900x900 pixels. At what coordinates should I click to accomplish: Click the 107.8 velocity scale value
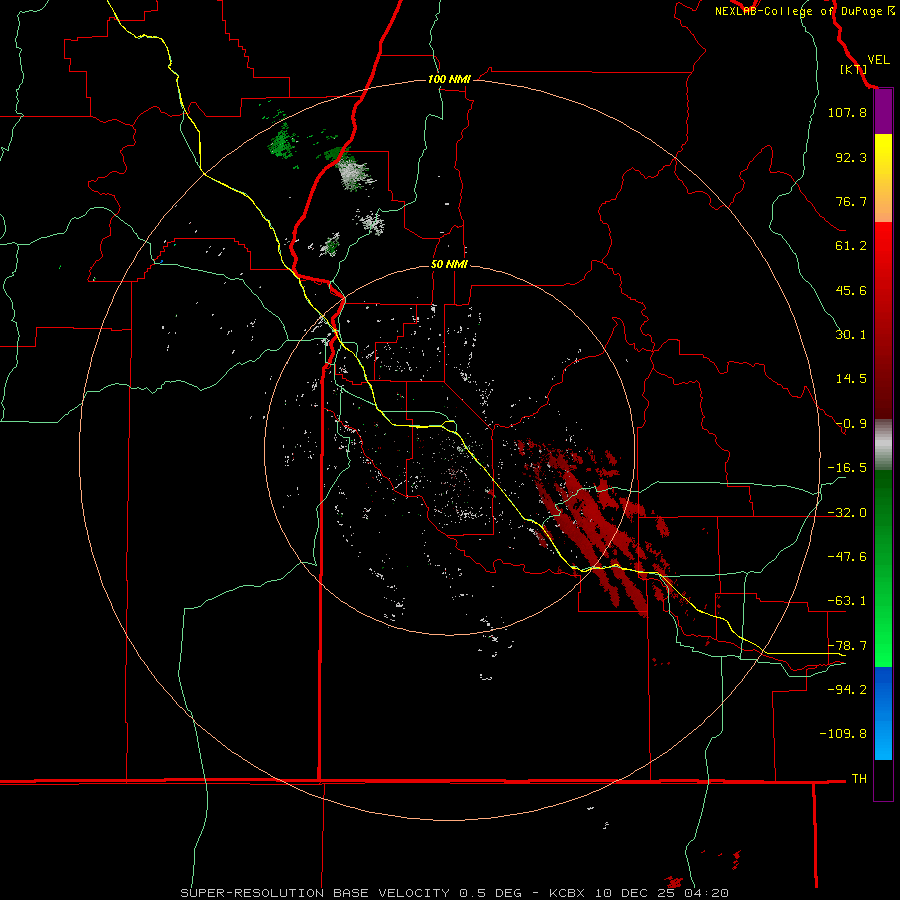[x=847, y=112]
